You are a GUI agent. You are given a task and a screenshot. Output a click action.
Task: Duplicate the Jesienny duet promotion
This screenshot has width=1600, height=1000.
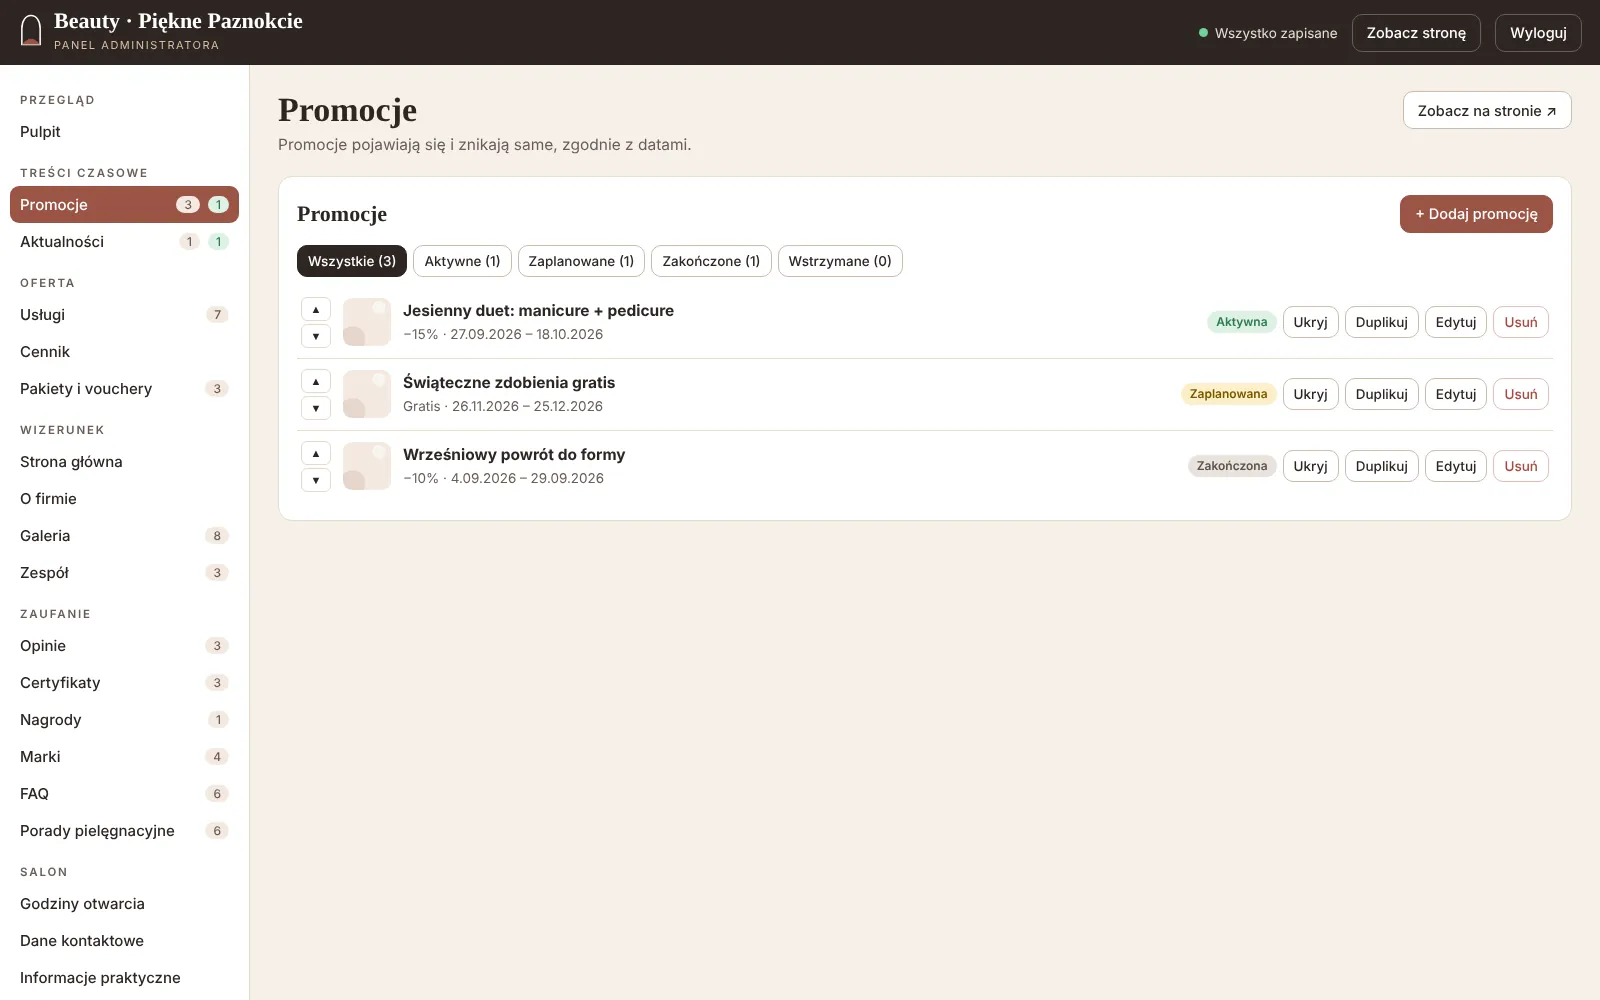[1381, 322]
